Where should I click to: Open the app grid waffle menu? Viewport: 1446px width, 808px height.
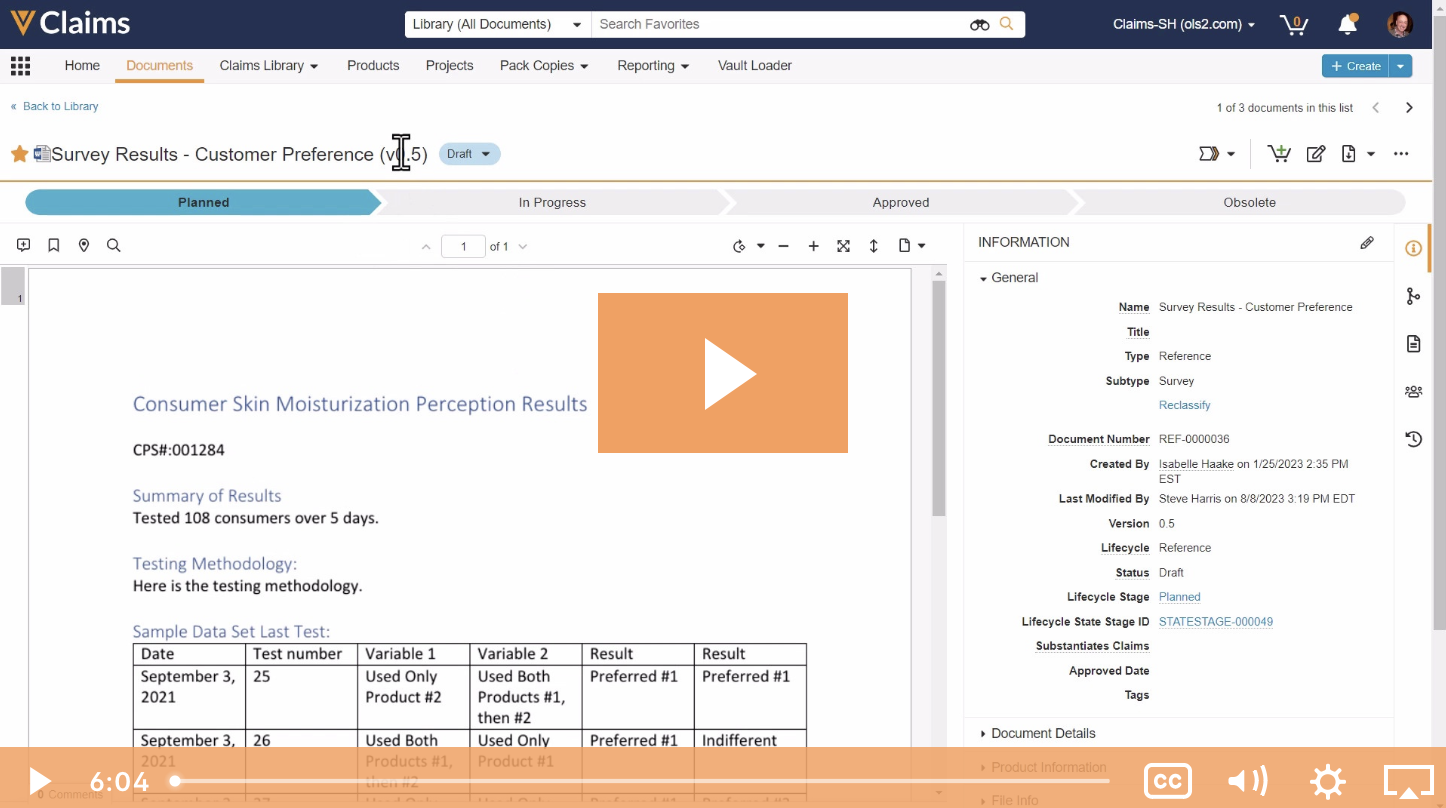(19, 65)
